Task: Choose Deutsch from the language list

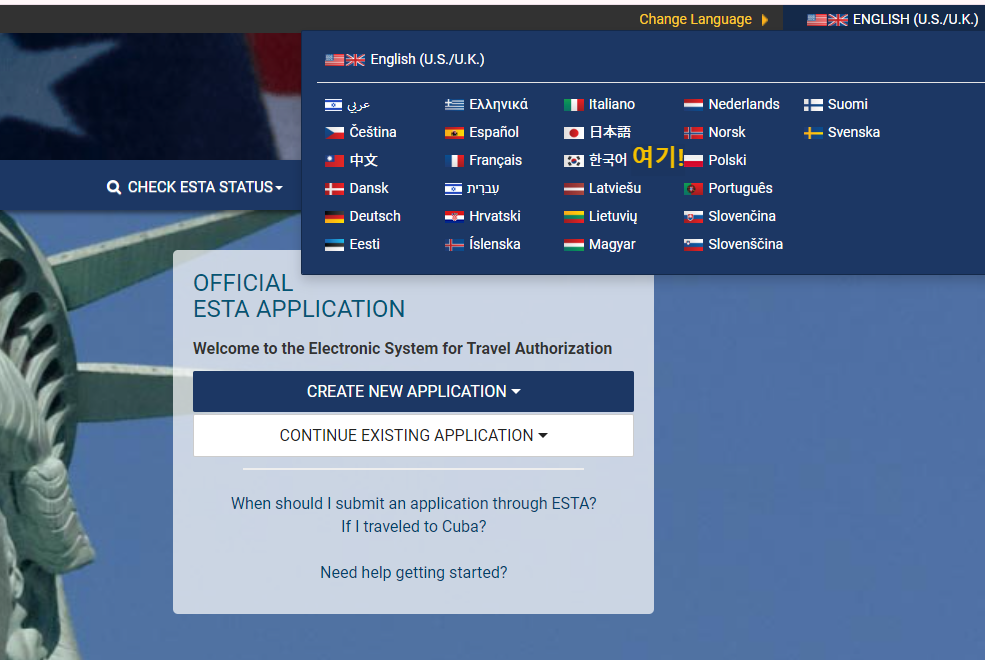Action: (375, 216)
